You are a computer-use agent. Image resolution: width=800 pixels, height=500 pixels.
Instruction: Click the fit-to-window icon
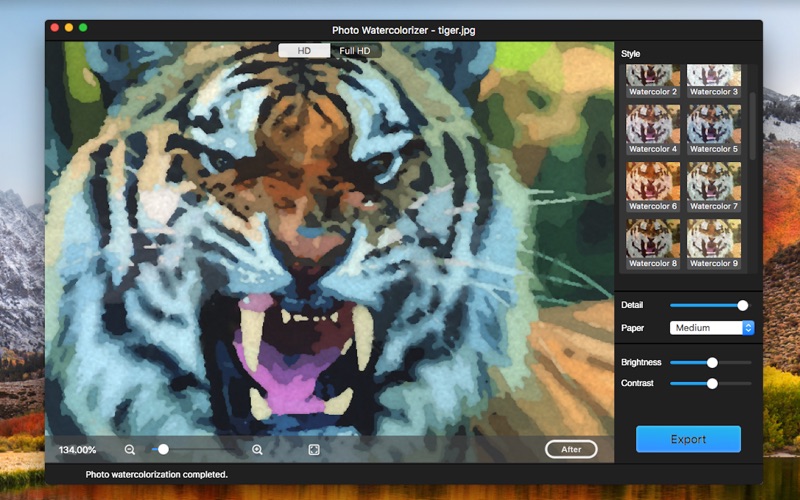(313, 450)
